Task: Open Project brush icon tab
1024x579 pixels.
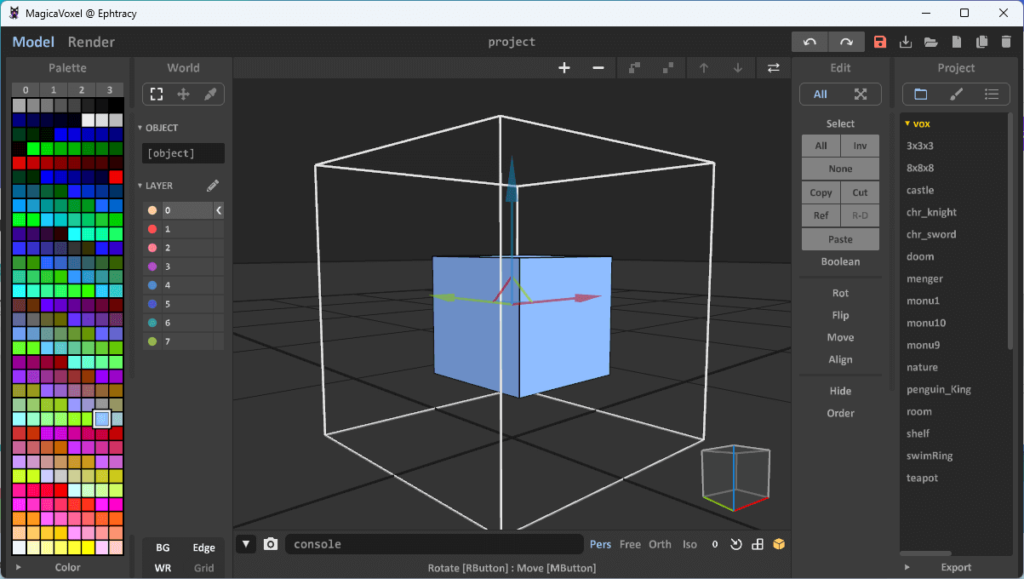Action: [x=956, y=94]
